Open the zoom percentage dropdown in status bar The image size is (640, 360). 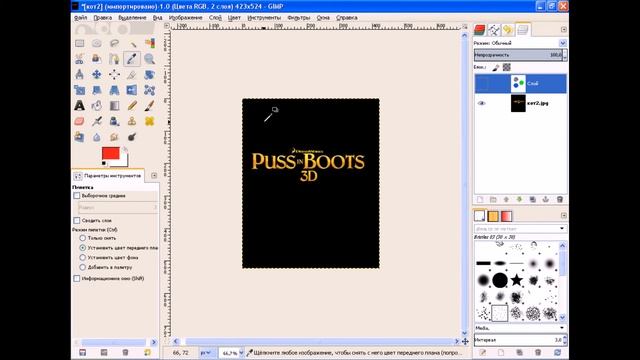(241, 353)
